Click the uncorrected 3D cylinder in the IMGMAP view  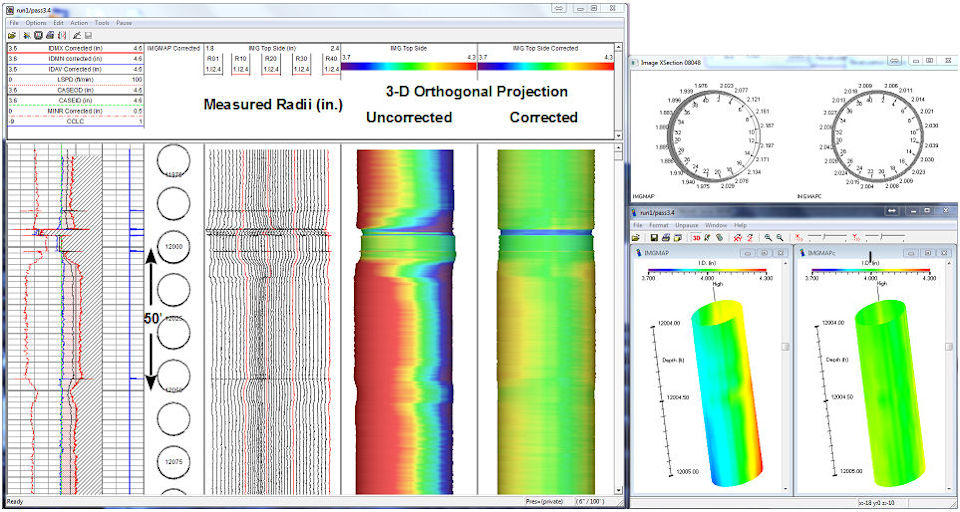click(x=729, y=395)
